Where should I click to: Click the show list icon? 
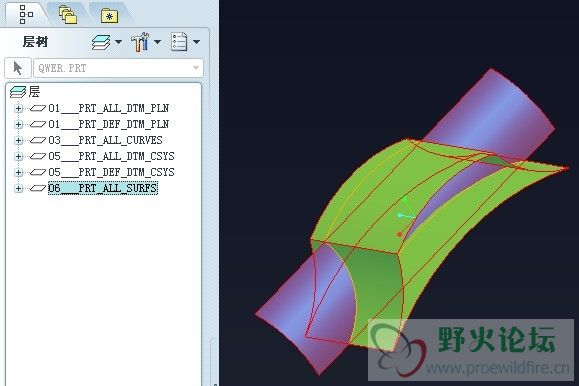[179, 42]
